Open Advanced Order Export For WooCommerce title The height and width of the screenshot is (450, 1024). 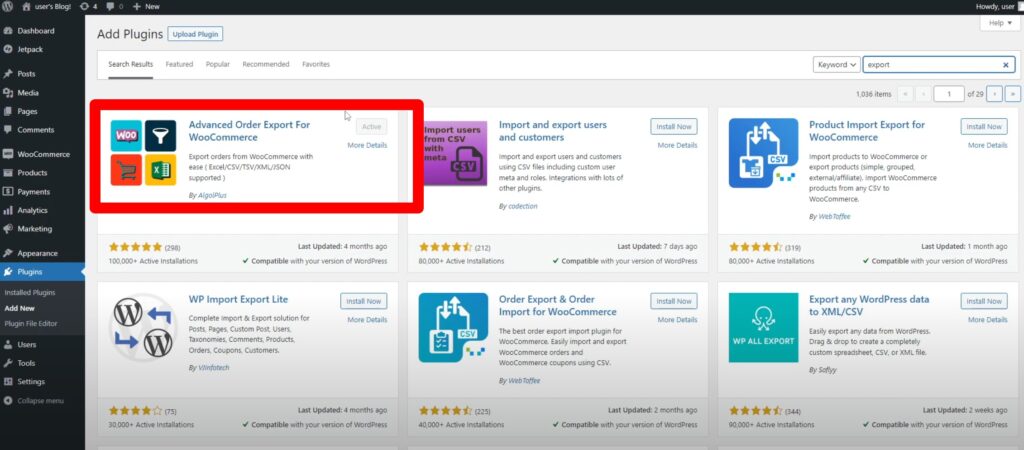tap(249, 131)
